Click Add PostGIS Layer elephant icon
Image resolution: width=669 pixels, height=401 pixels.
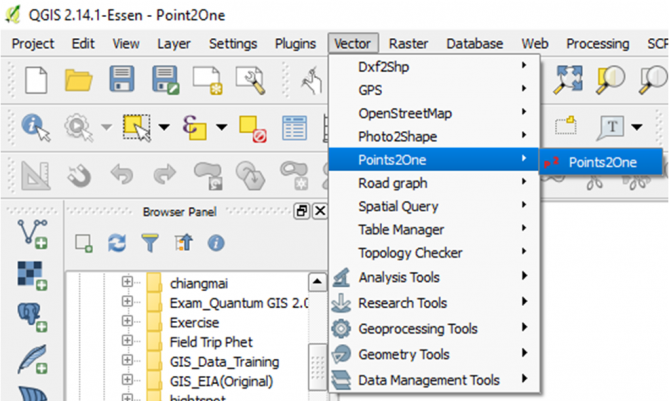point(32,317)
